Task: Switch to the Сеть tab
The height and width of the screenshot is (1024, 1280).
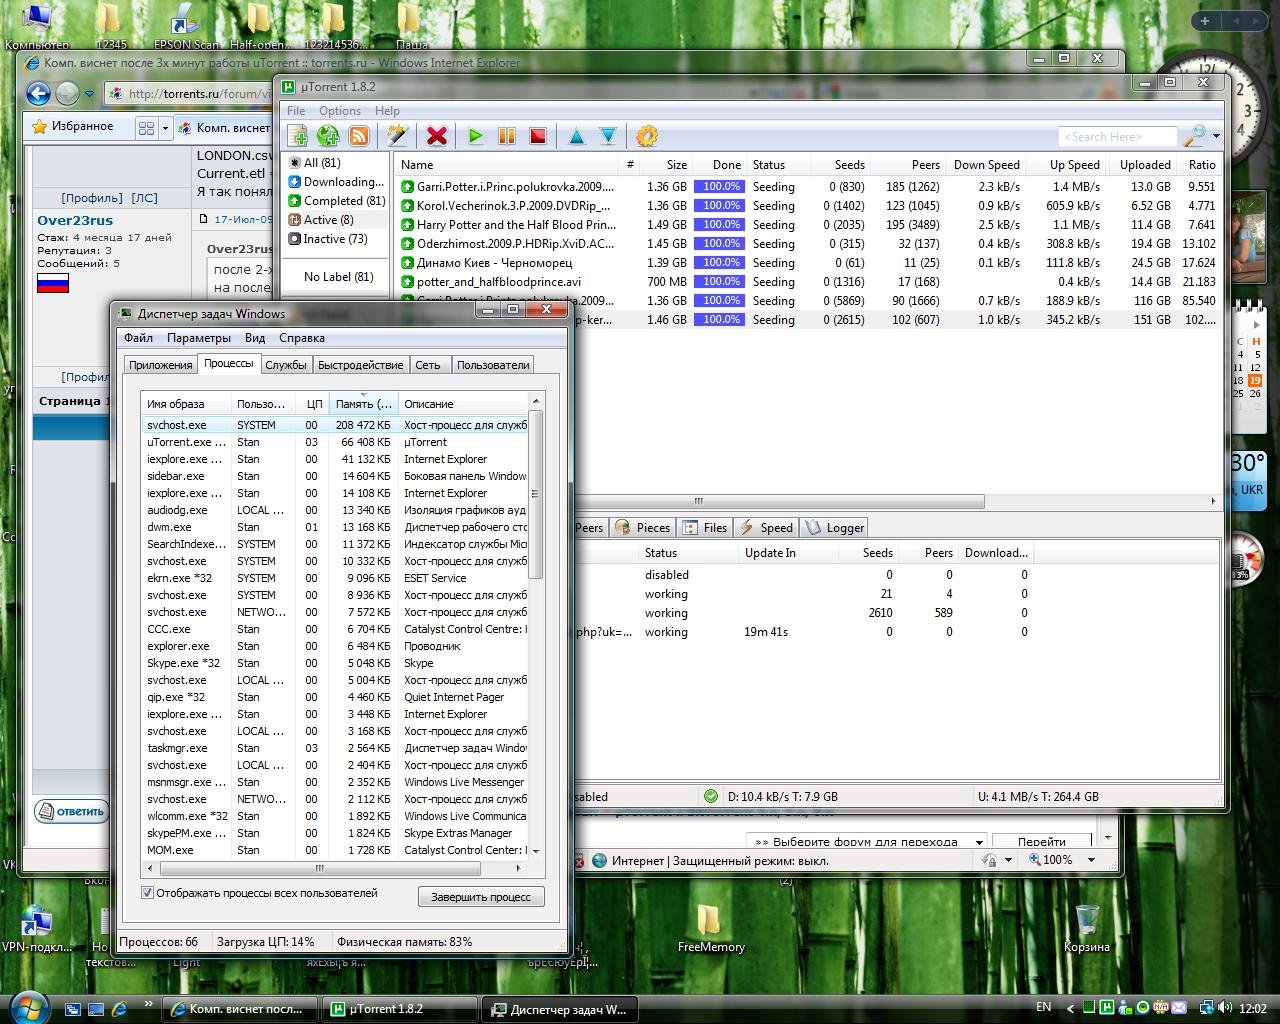Action: (x=428, y=365)
